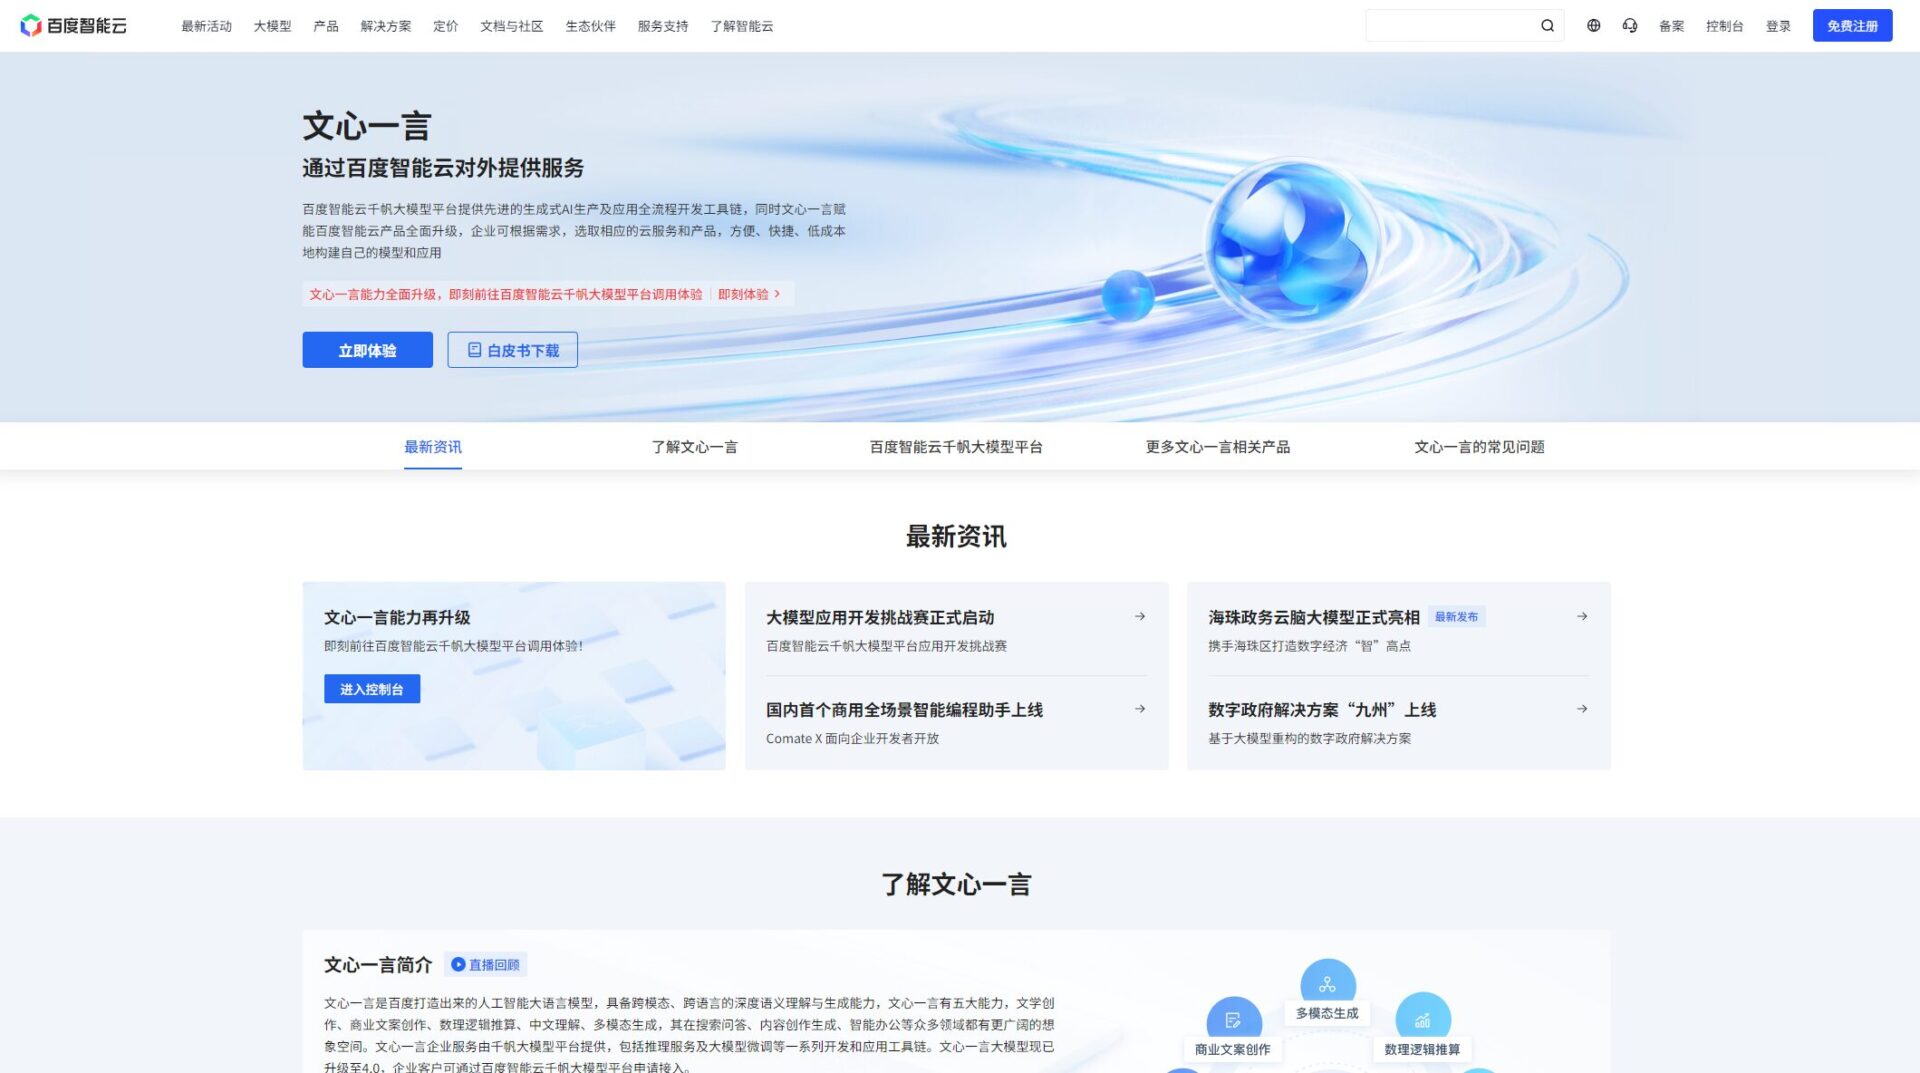Switch to the 了解文心一言 tab
This screenshot has width=1920, height=1073.
(695, 447)
